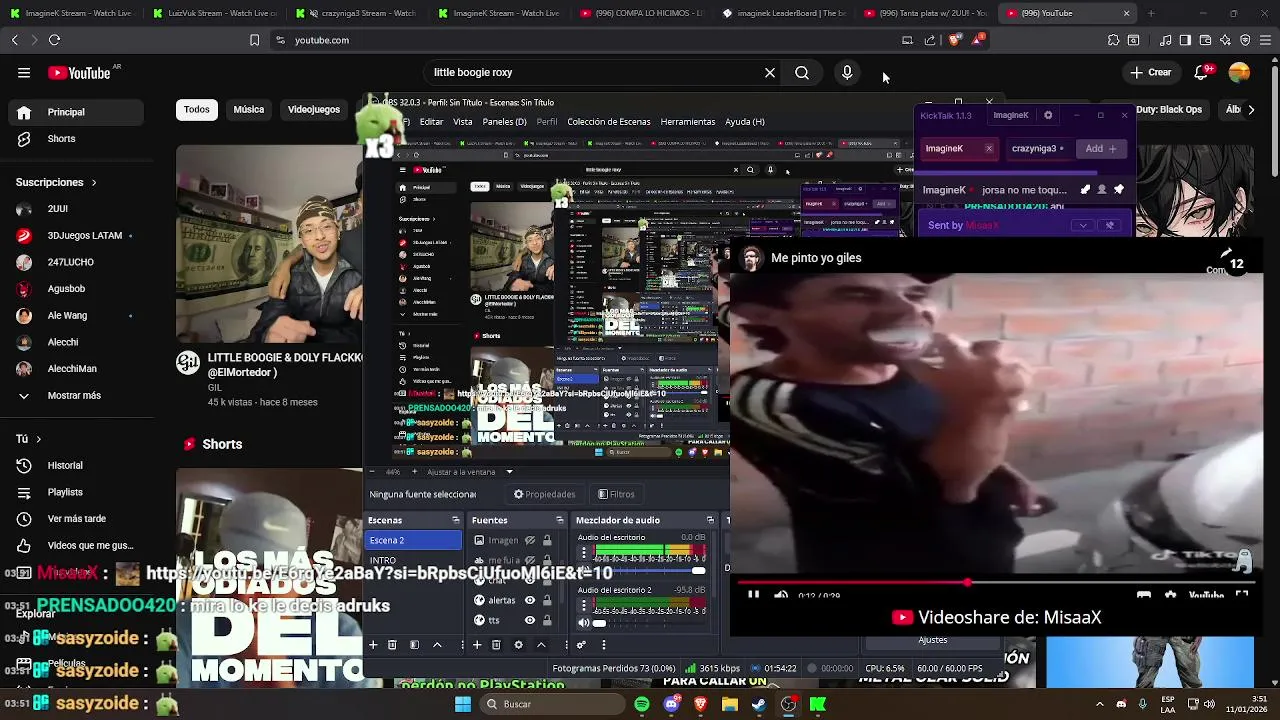
Task: Show hidden system tray icons
Action: 1101,704
